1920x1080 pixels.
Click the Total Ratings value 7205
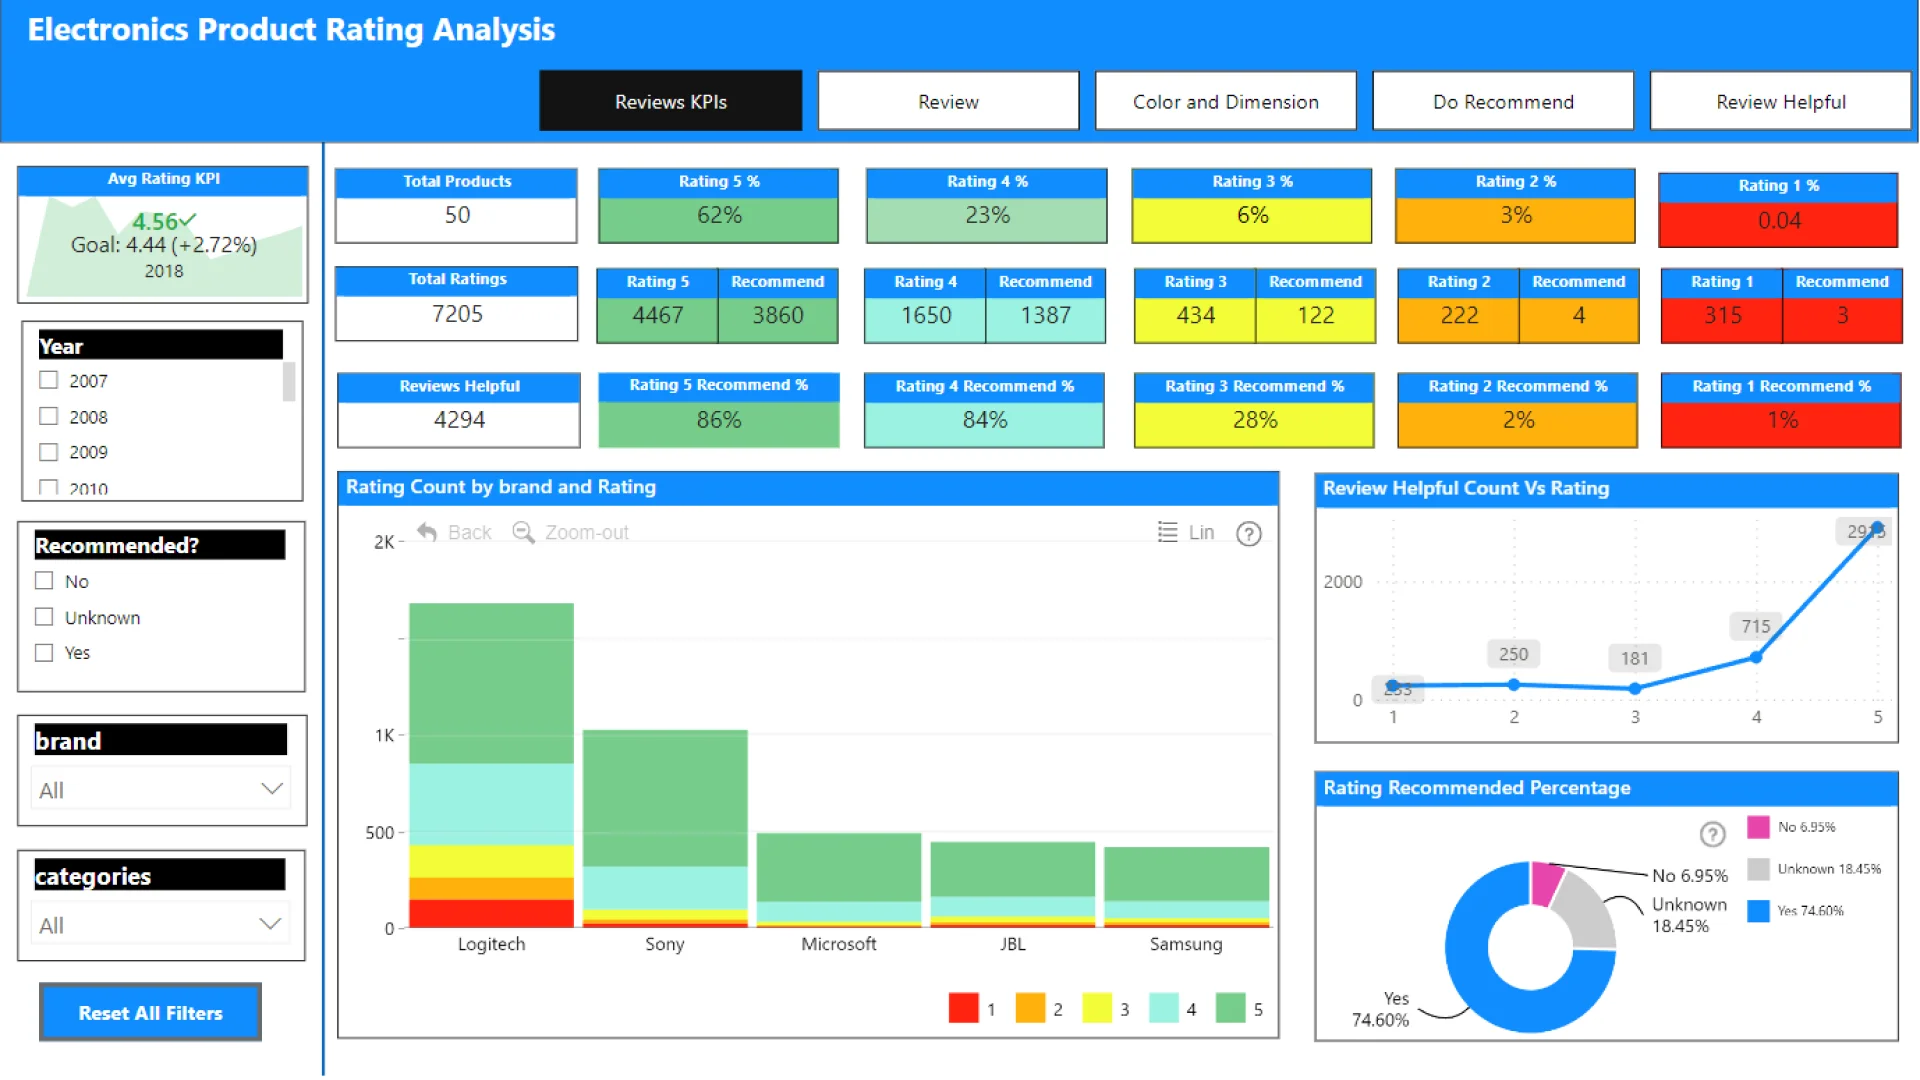(457, 314)
